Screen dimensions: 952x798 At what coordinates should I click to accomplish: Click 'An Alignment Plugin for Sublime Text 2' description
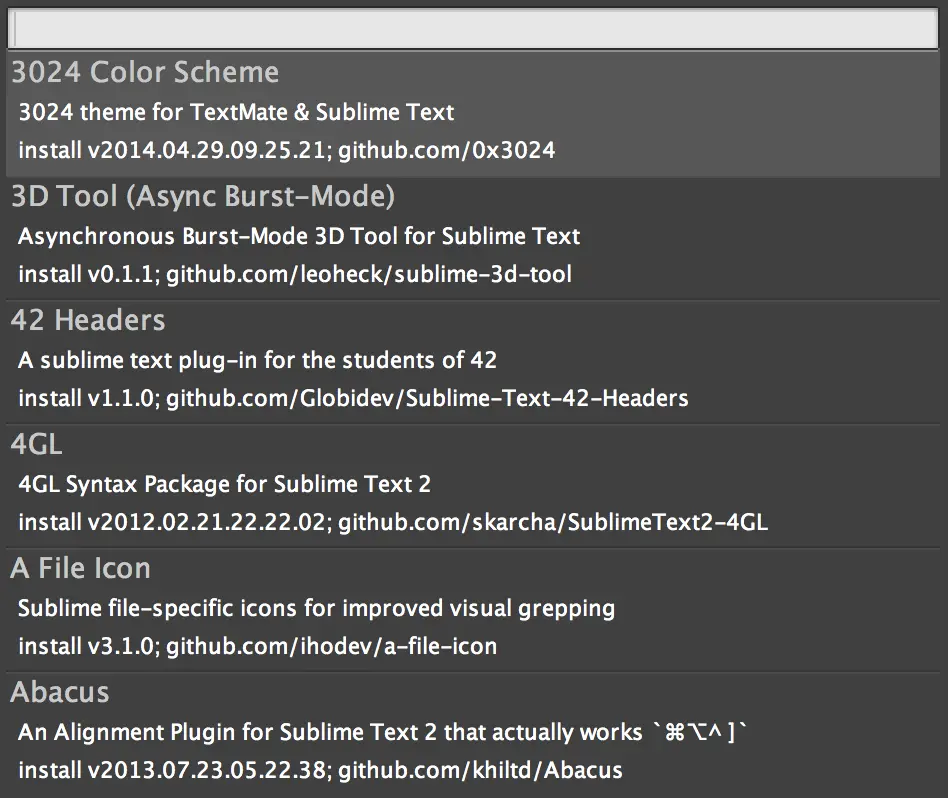[382, 732]
